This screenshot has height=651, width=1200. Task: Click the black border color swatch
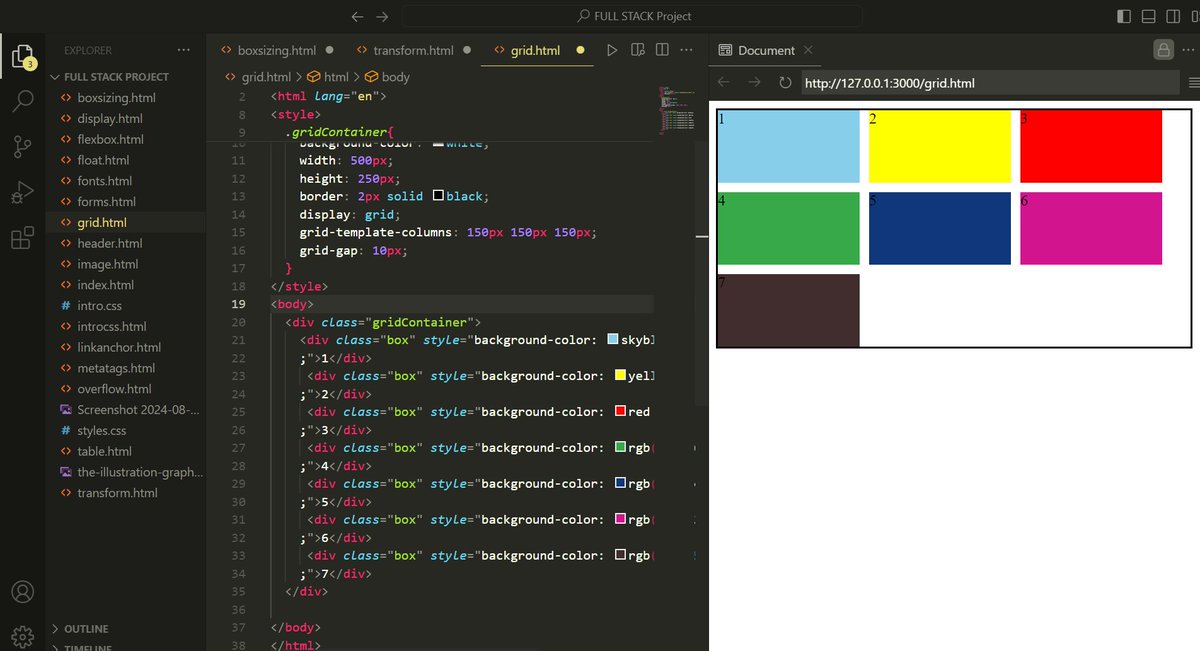coord(438,197)
